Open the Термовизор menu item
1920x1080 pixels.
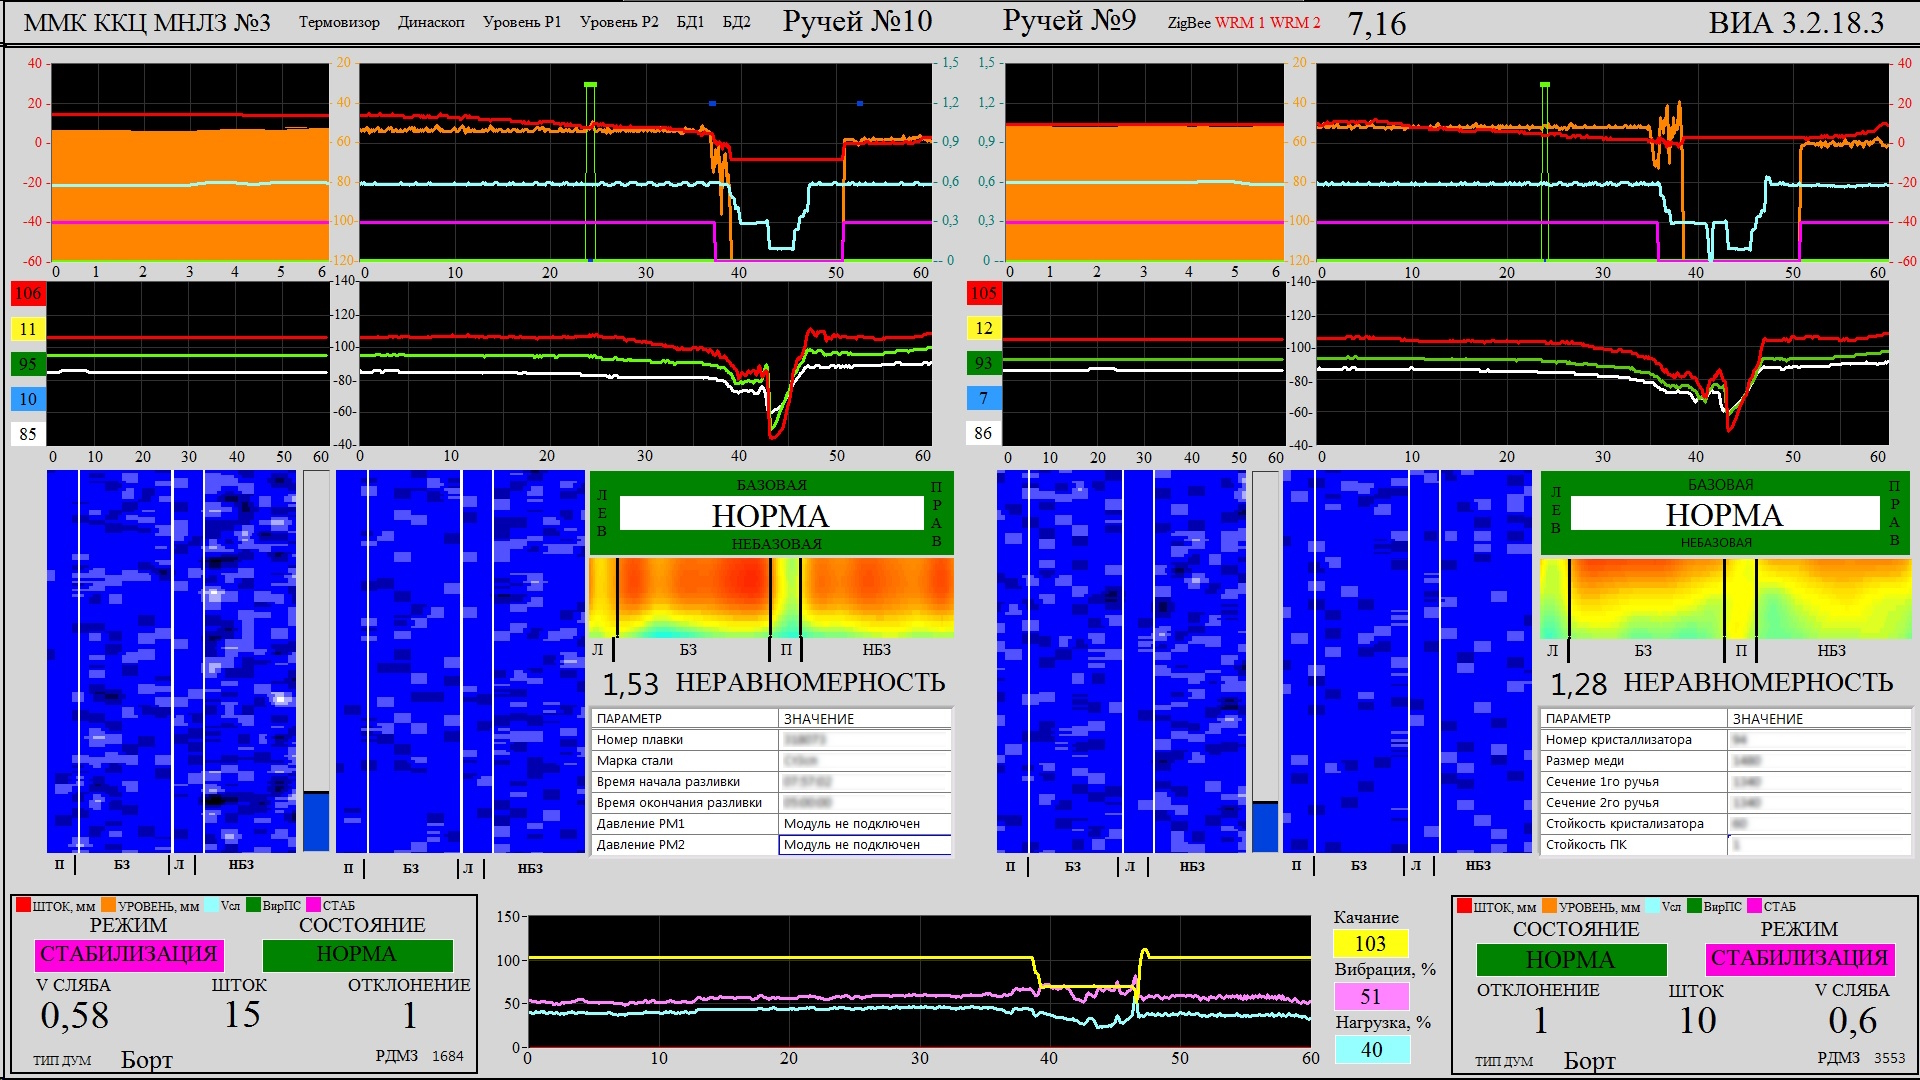click(x=339, y=22)
